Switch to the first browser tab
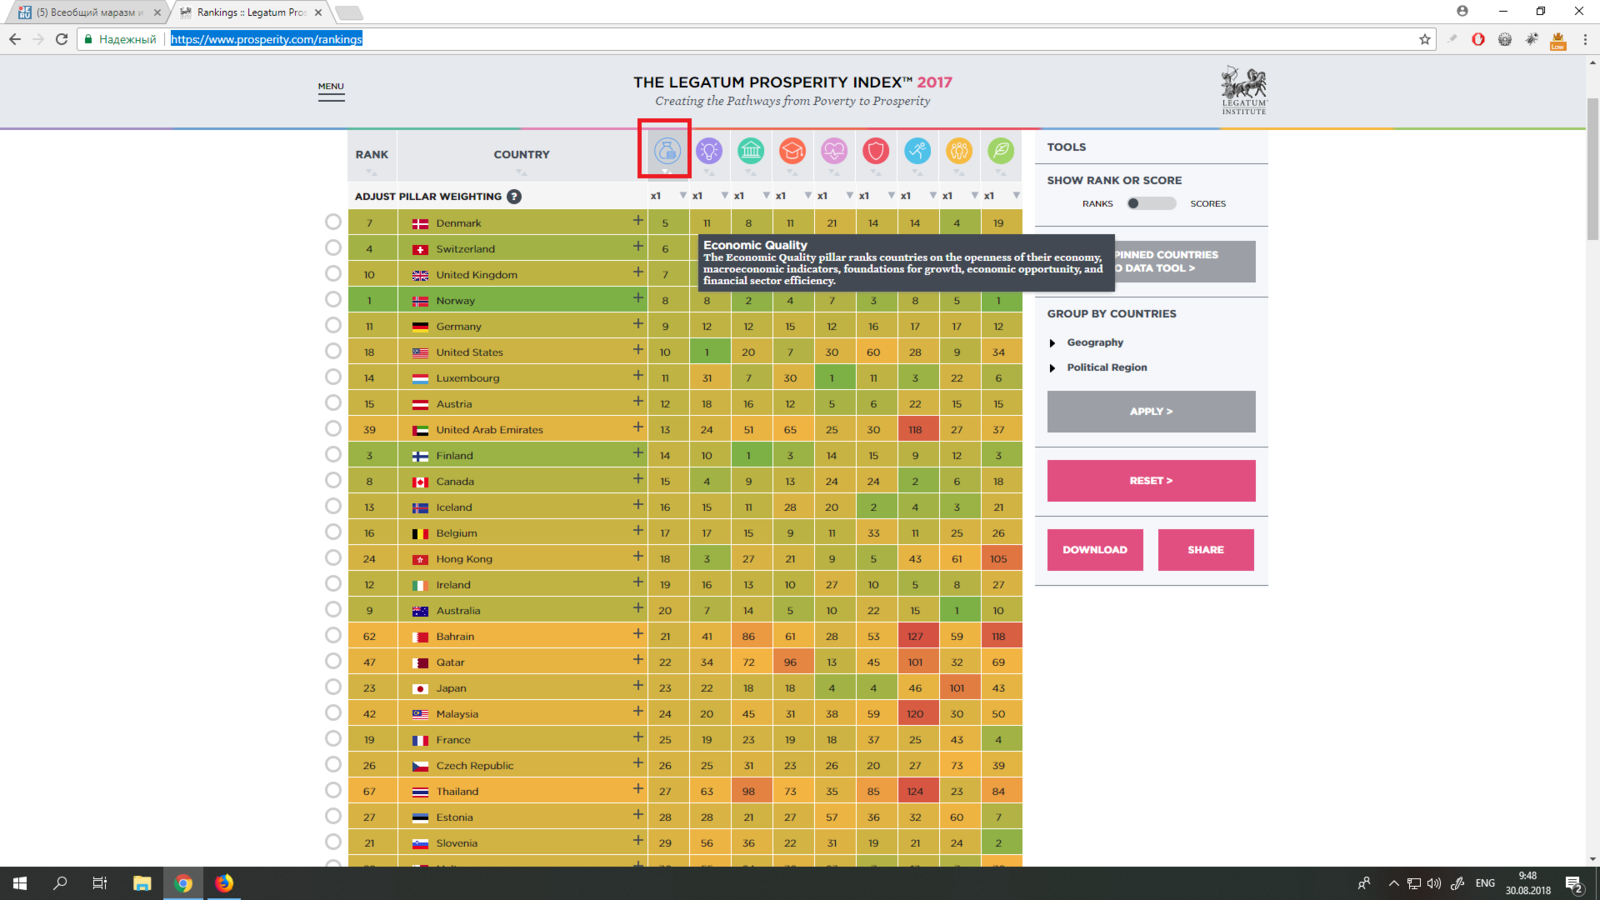 88,12
